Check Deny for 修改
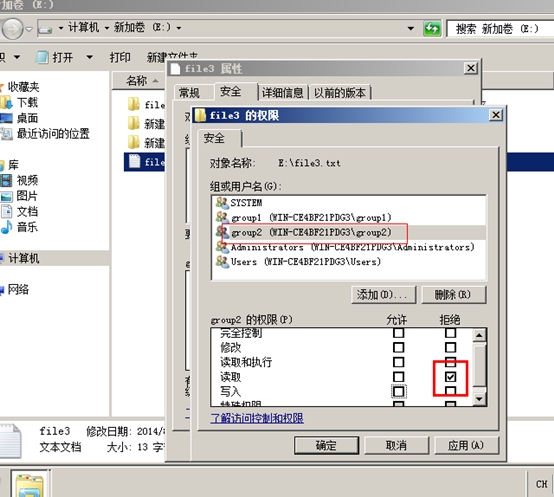The image size is (554, 497). click(450, 348)
